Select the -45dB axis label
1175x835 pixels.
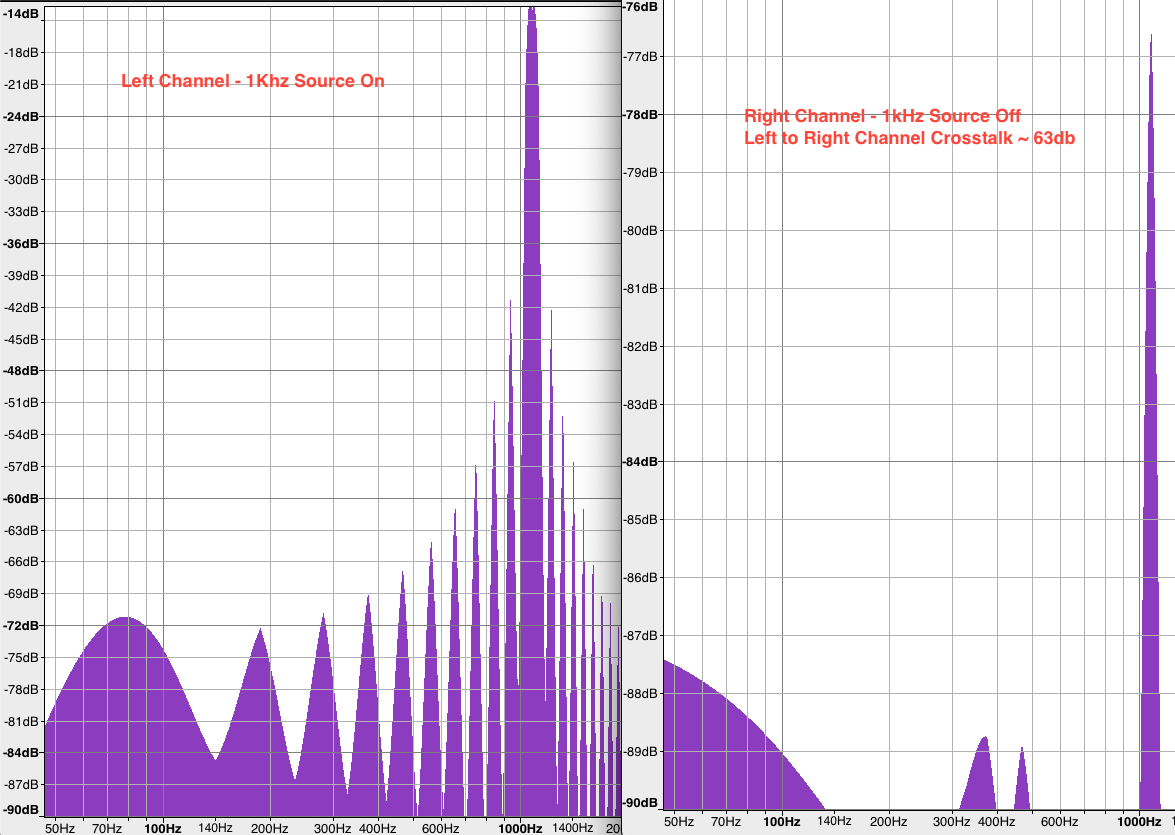click(x=22, y=340)
